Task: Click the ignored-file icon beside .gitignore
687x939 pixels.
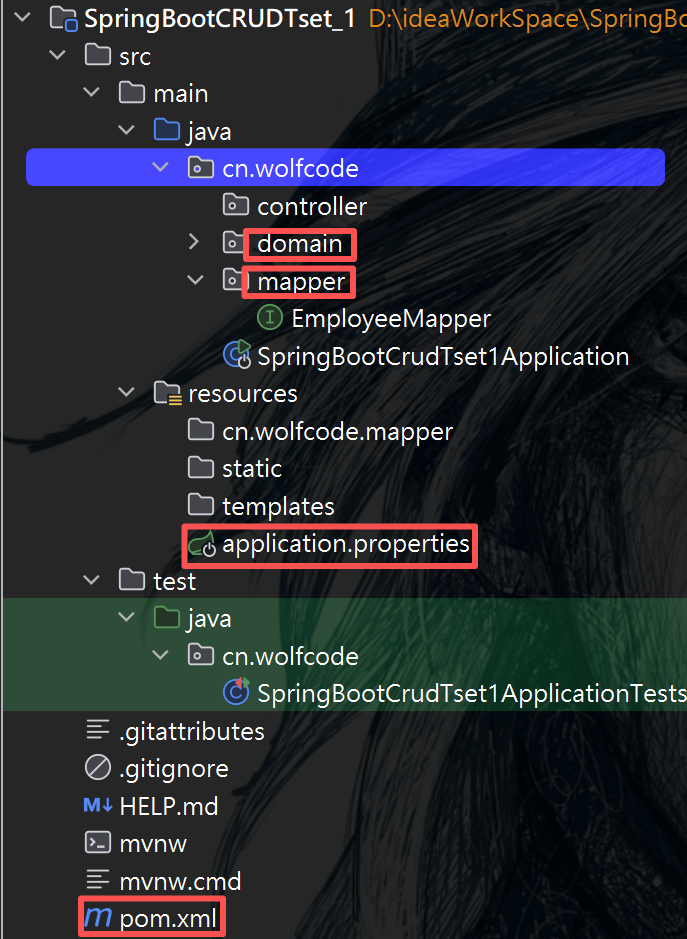Action: [x=97, y=767]
